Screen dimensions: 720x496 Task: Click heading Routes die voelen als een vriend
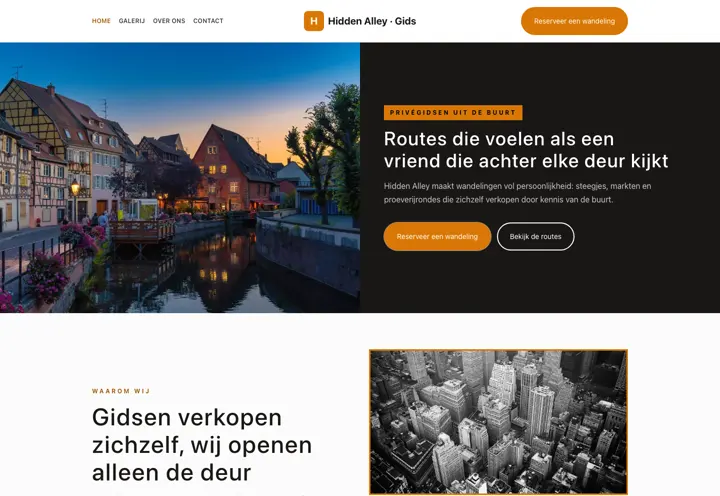tap(526, 150)
